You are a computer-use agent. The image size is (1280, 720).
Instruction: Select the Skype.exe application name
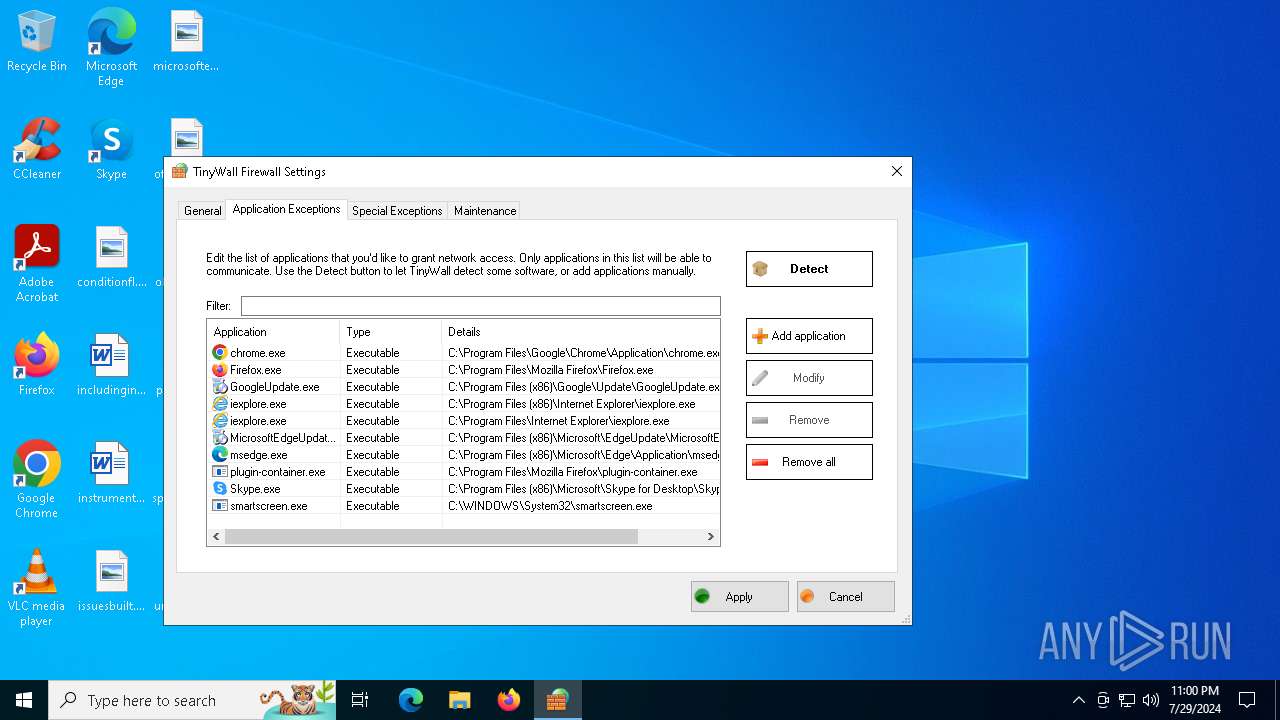click(x=255, y=489)
